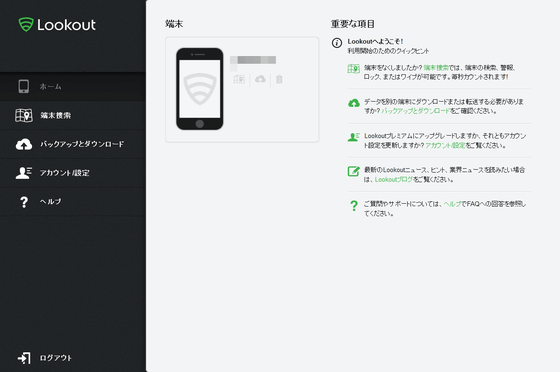Click the person icon beside アカウント/設定
Image resolution: width=560 pixels, height=372 pixels.
(x=24, y=173)
